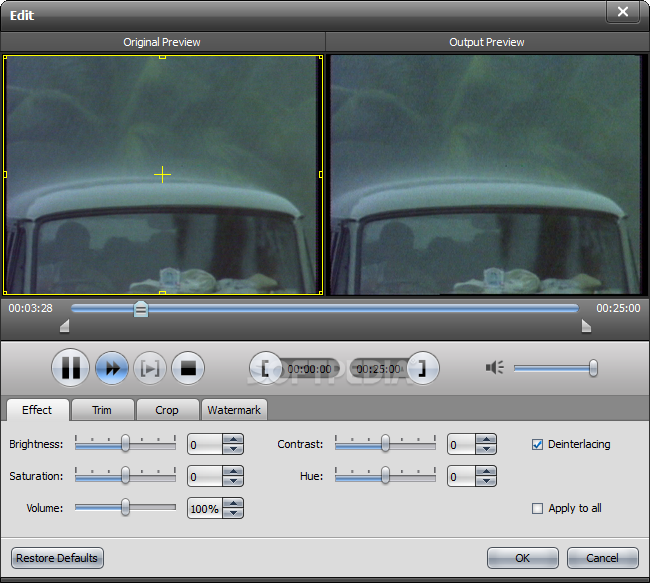This screenshot has width=650, height=583.
Task: Increase Hue with up arrow
Action: [486, 471]
